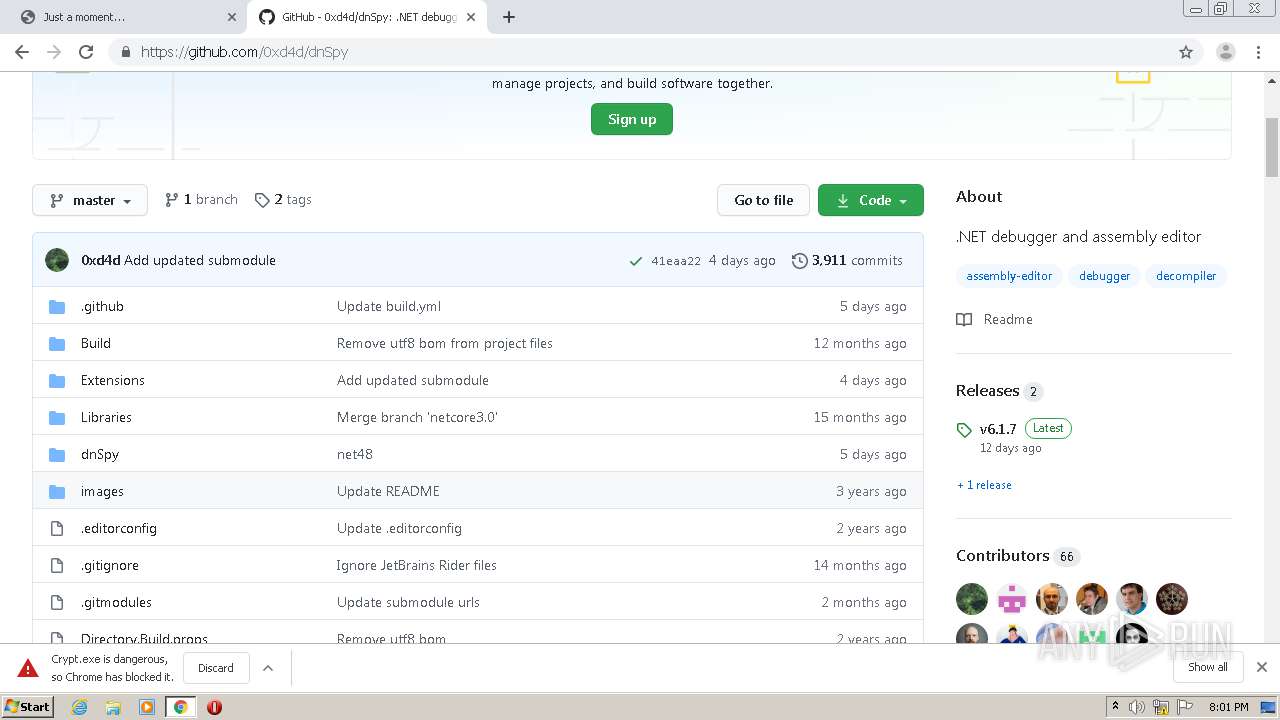Open the .gitmodules file

(x=116, y=602)
